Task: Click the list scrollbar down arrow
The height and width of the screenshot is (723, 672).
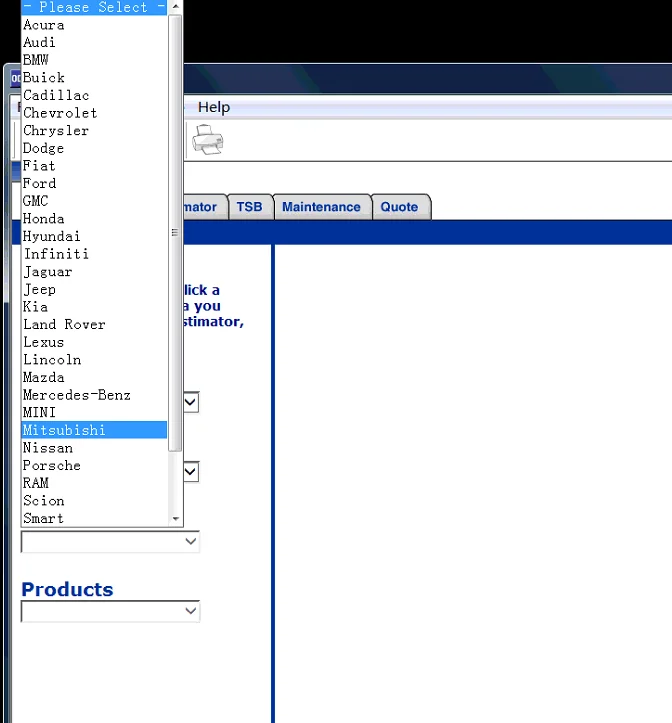Action: (175, 519)
